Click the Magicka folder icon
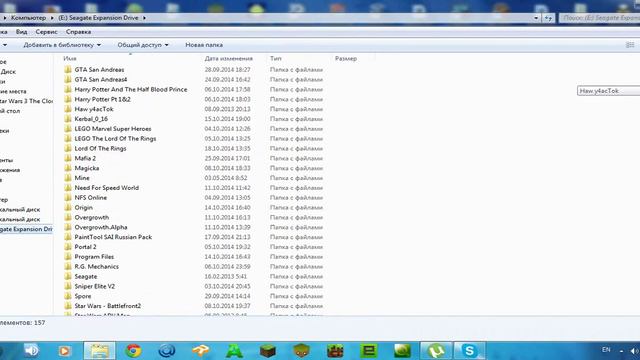640x360 pixels. point(68,168)
